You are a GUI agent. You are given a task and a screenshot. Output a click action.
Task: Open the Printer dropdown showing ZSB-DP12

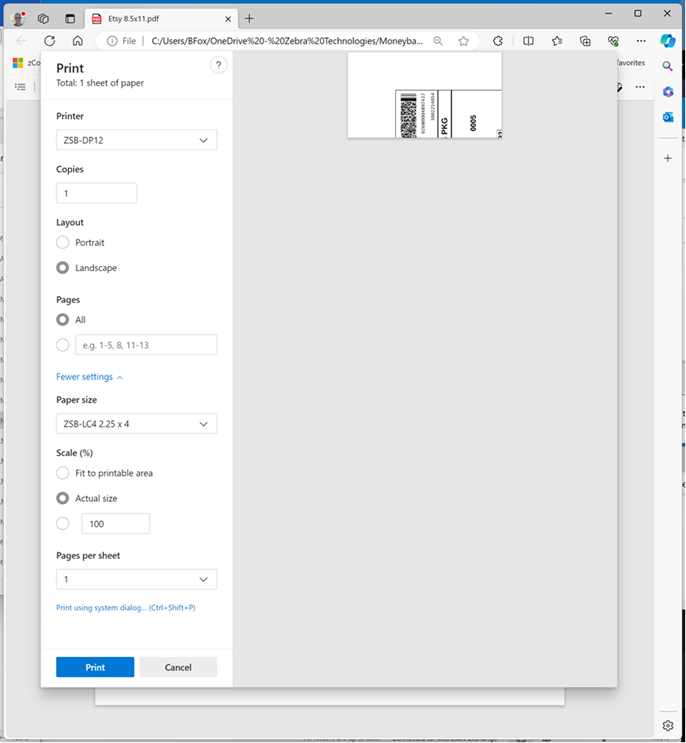point(136,140)
